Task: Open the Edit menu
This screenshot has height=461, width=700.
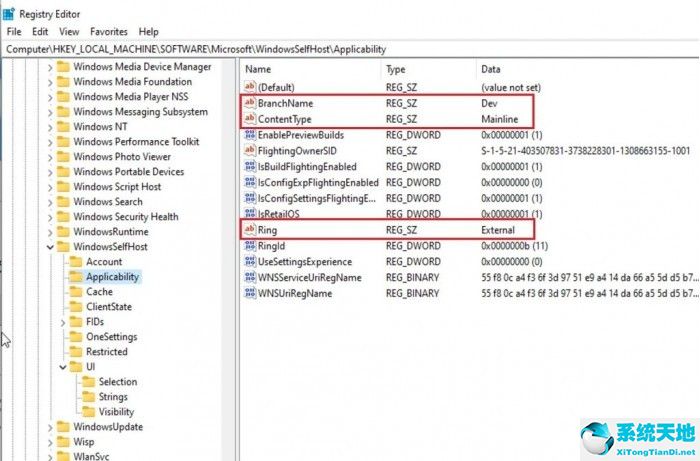Action: (x=40, y=32)
